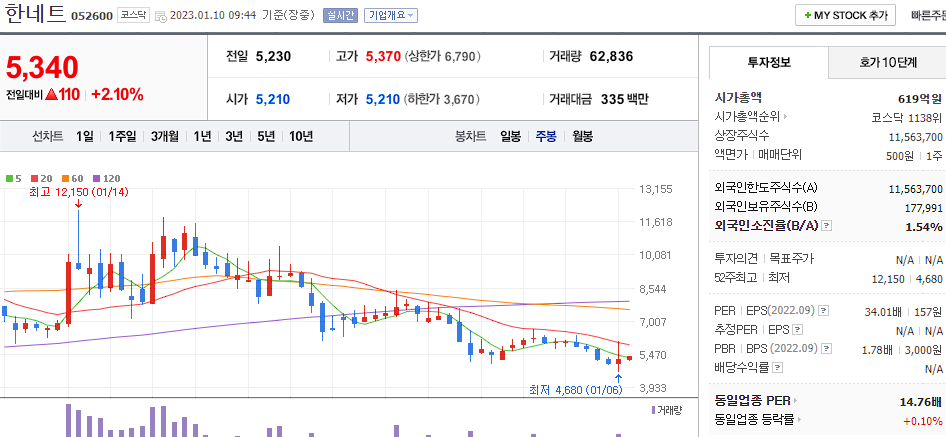Select the 3개월 line chart
The width and height of the screenshot is (946, 437).
[x=165, y=136]
